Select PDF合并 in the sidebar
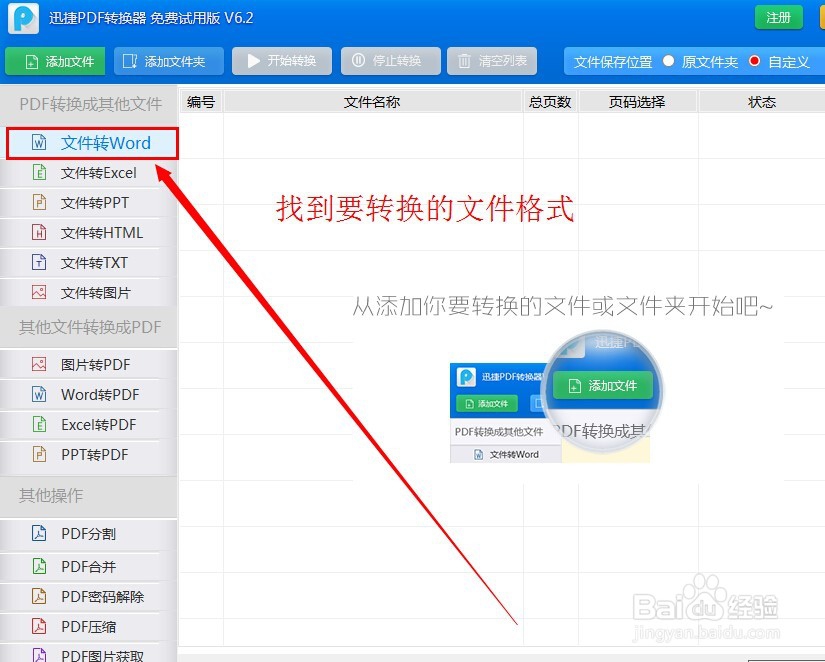Image resolution: width=825 pixels, height=662 pixels. (88, 567)
